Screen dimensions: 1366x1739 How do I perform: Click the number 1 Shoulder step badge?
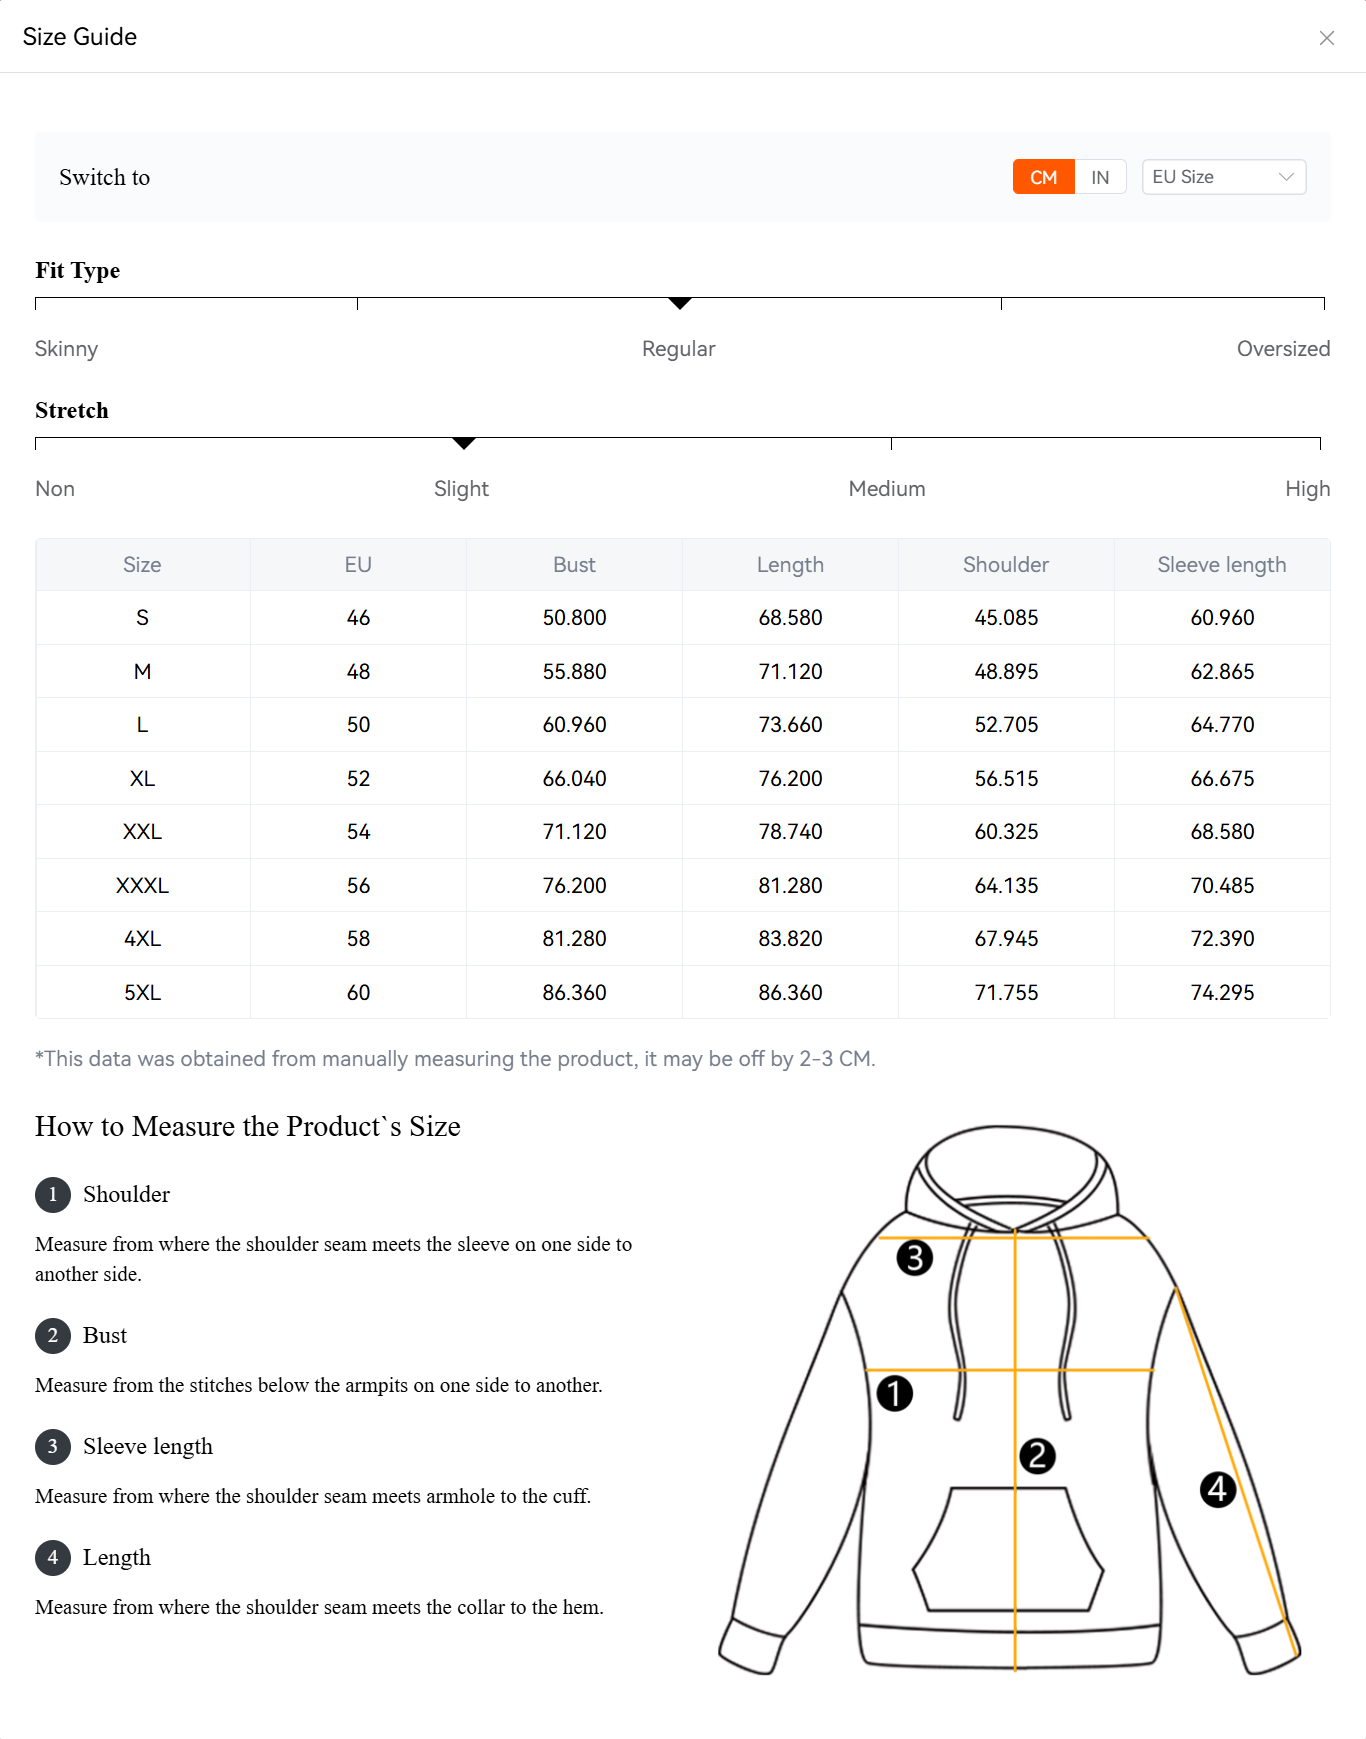click(x=53, y=1194)
